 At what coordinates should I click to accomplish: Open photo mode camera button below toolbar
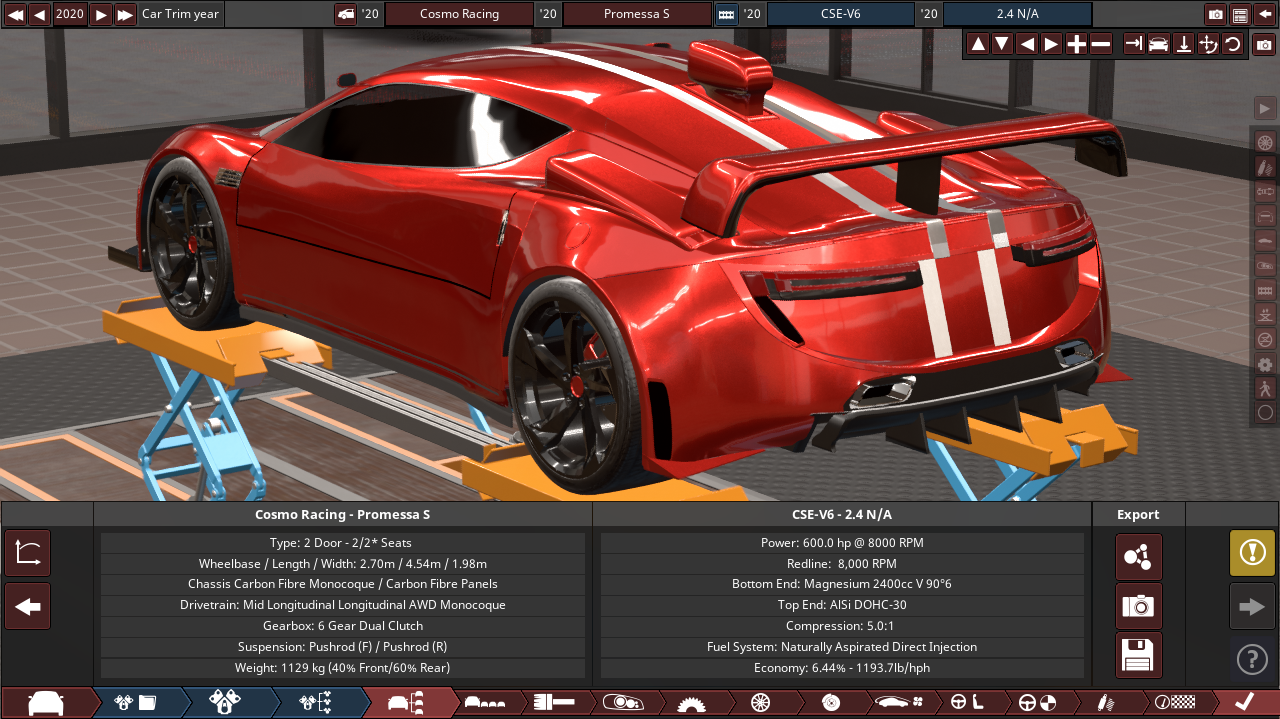point(1264,45)
